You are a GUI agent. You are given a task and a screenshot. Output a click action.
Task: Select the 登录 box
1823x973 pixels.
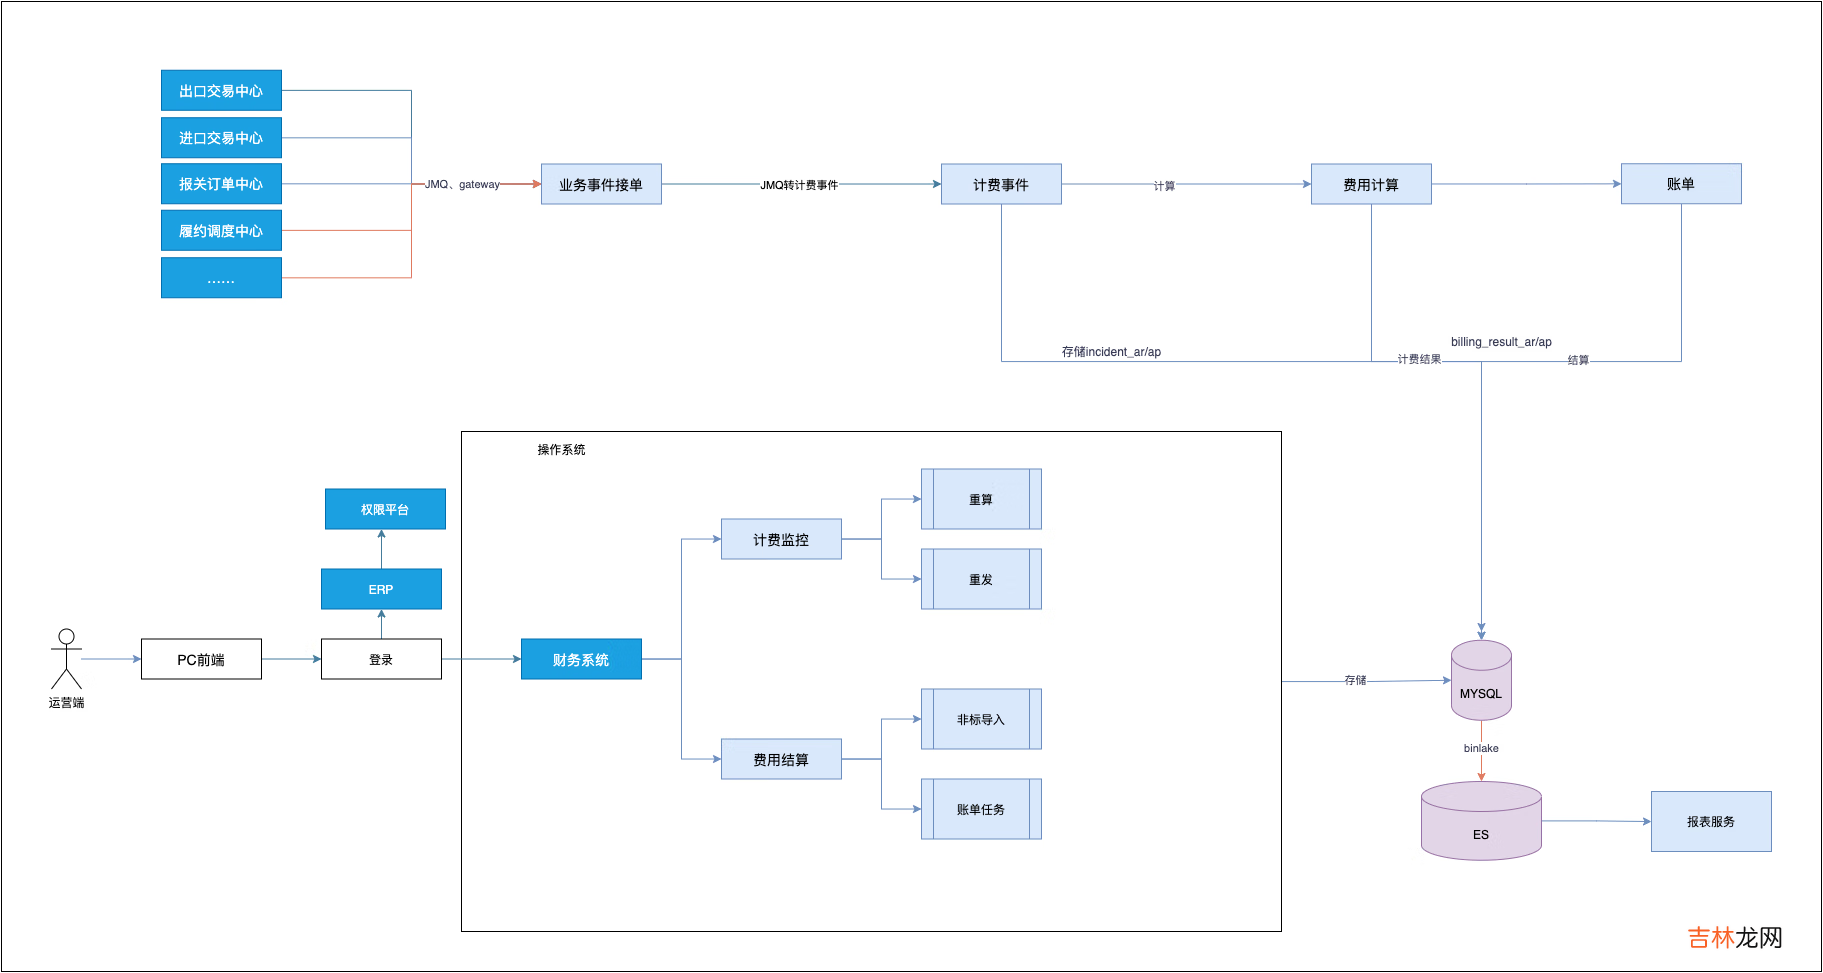[381, 659]
